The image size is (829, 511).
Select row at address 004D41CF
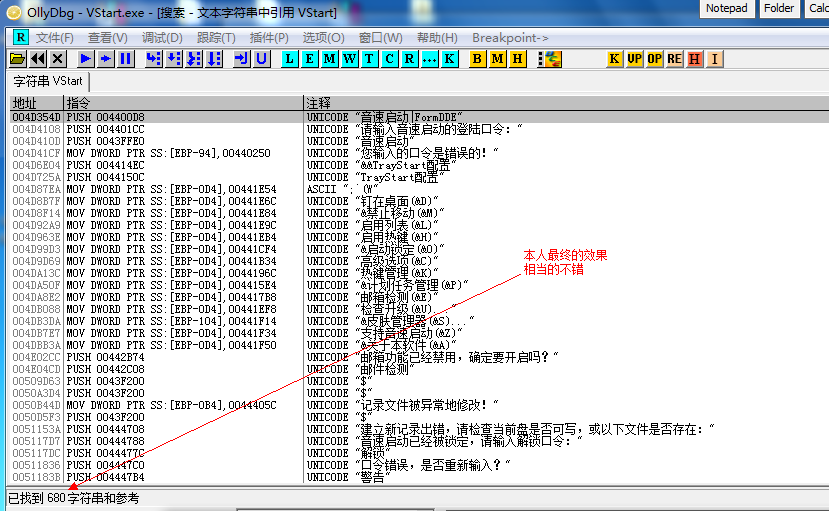[419, 153]
